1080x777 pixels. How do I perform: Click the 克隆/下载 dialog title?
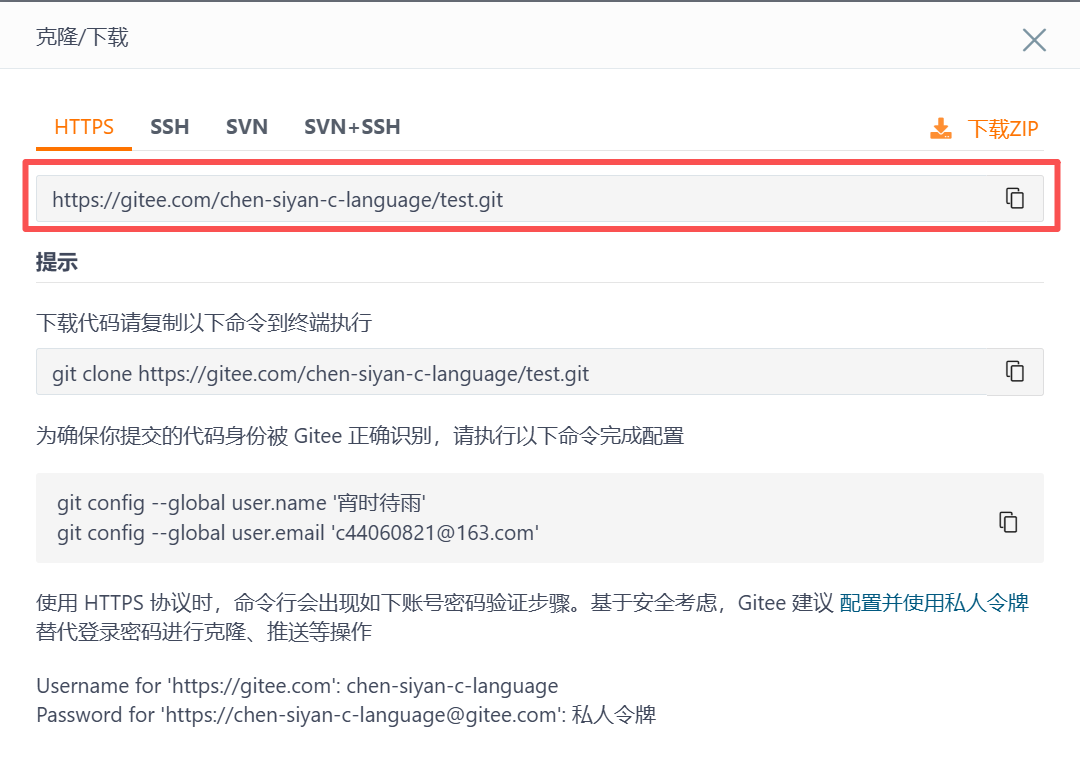82,37
